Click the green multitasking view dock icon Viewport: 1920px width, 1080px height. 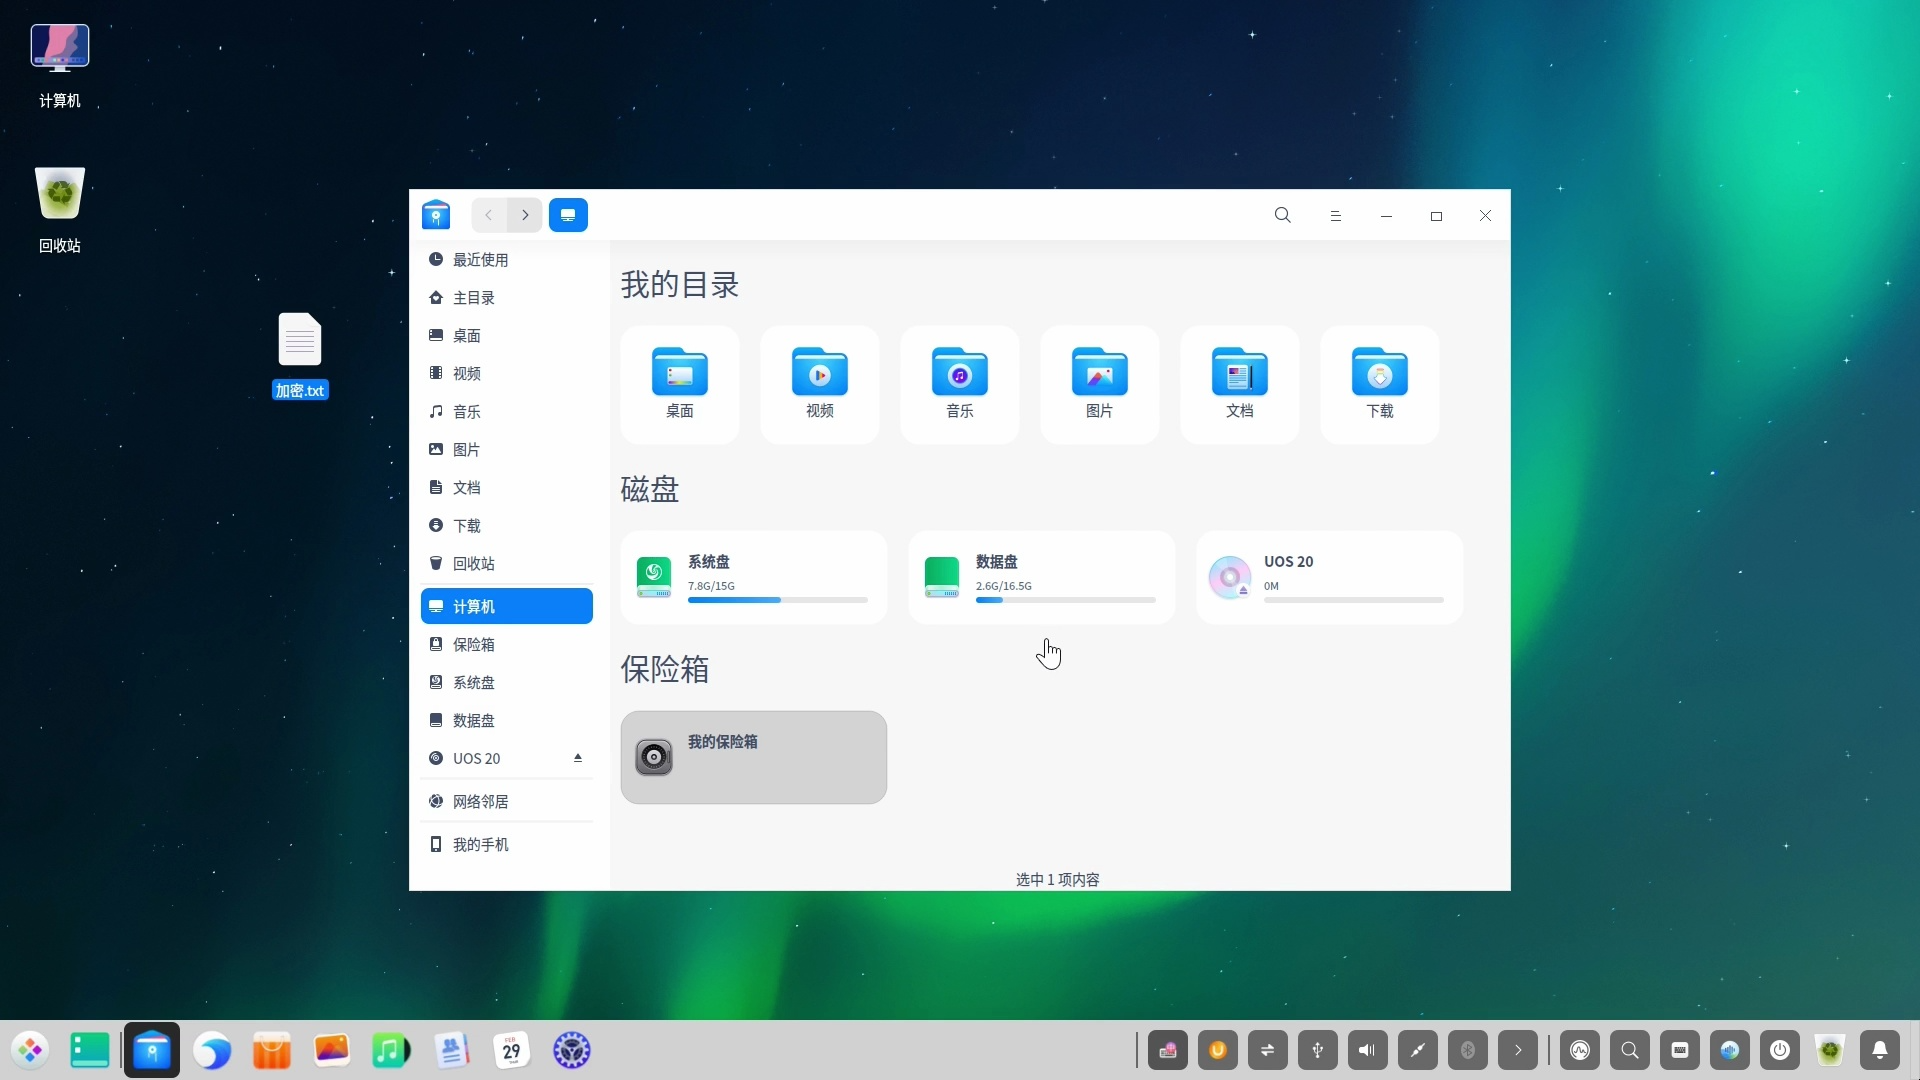[90, 1051]
